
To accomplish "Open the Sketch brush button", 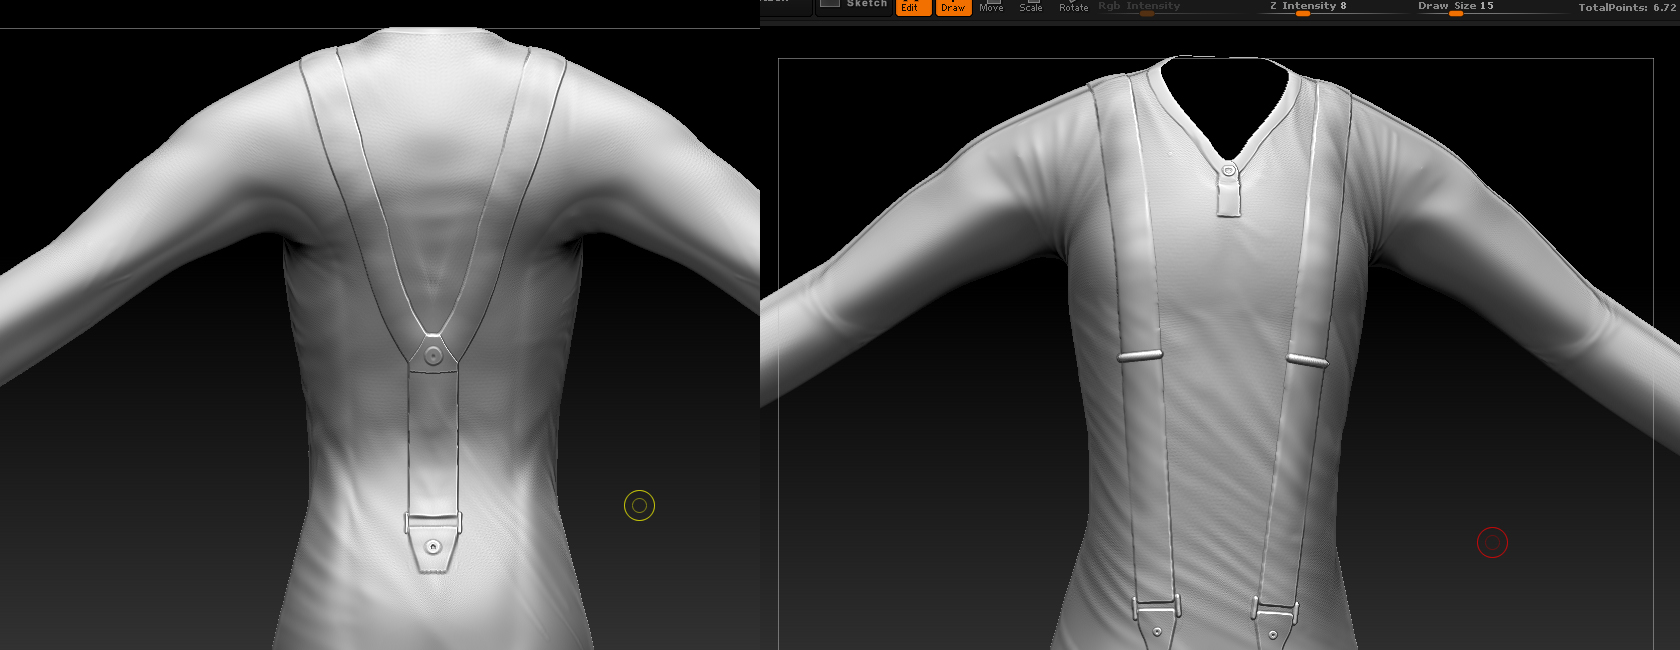I will click(x=854, y=7).
